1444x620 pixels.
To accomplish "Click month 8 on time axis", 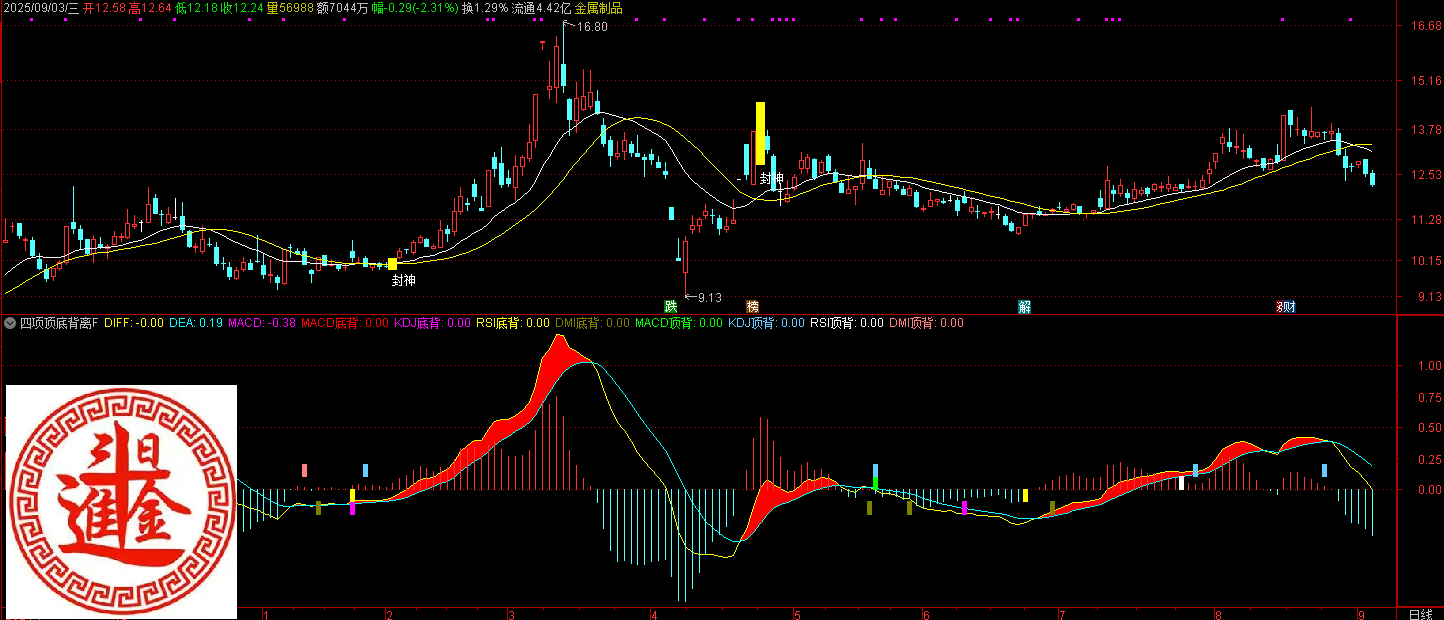I will 1218,614.
